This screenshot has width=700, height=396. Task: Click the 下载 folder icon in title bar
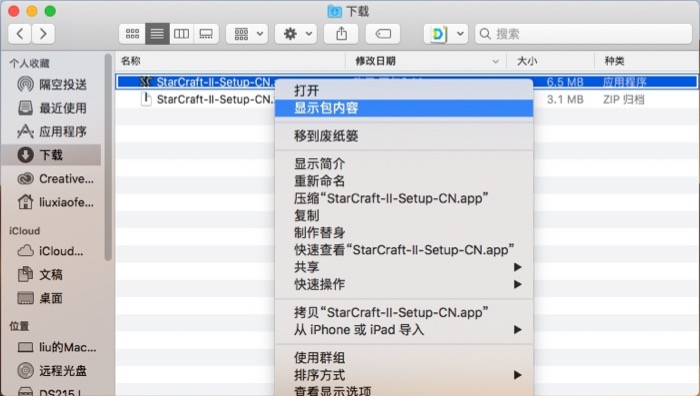334,11
